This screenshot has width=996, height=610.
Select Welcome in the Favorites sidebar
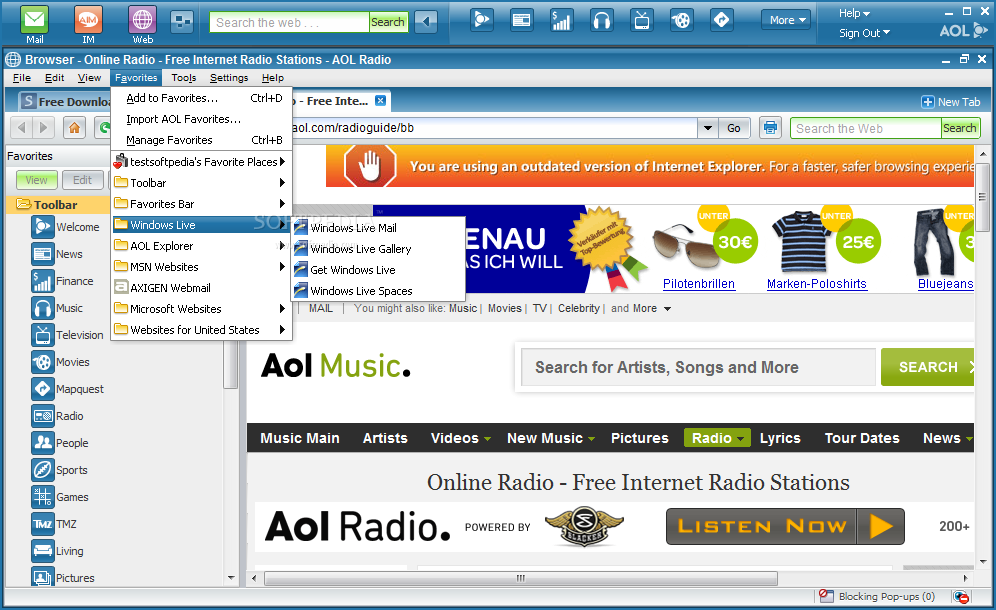point(66,227)
